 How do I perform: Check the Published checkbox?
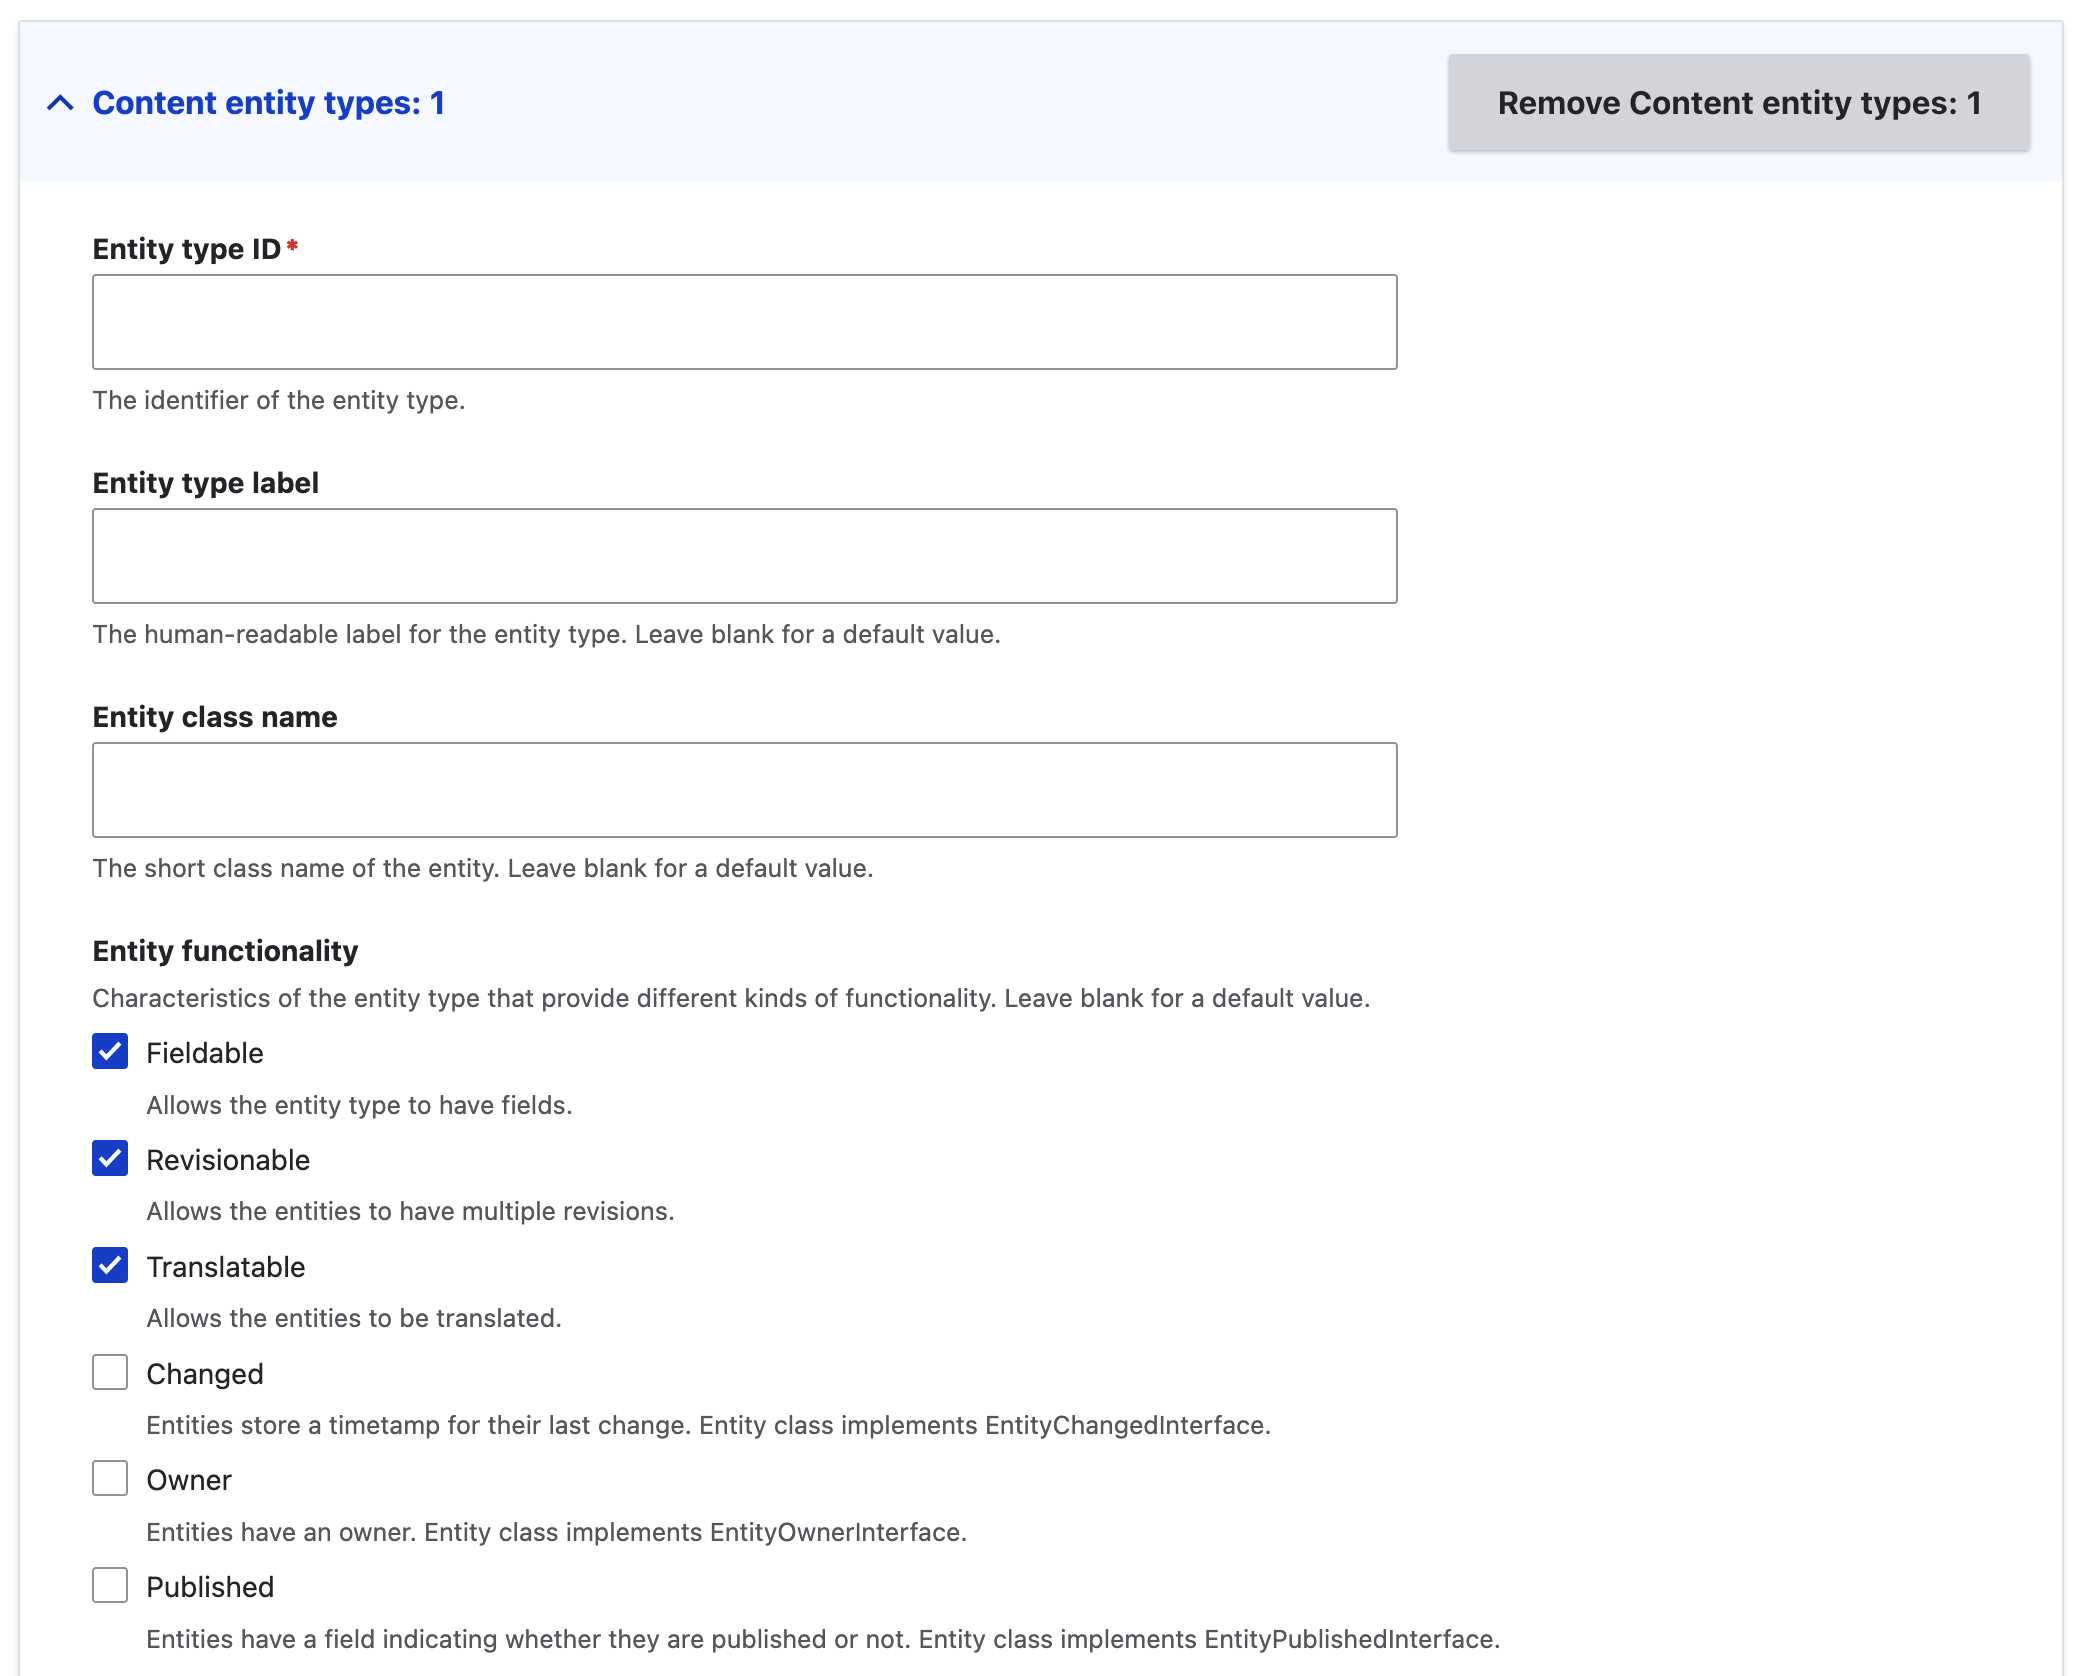pyautogui.click(x=110, y=1586)
